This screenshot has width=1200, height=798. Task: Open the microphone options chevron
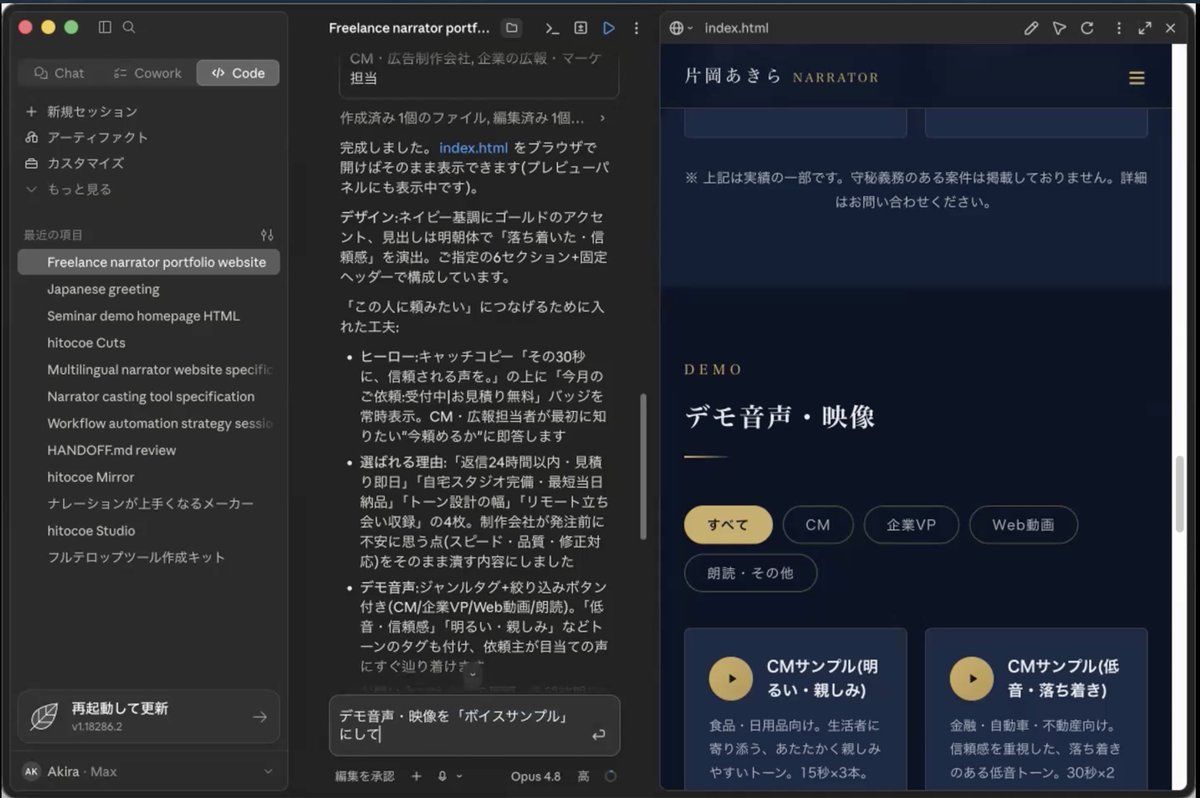click(459, 776)
